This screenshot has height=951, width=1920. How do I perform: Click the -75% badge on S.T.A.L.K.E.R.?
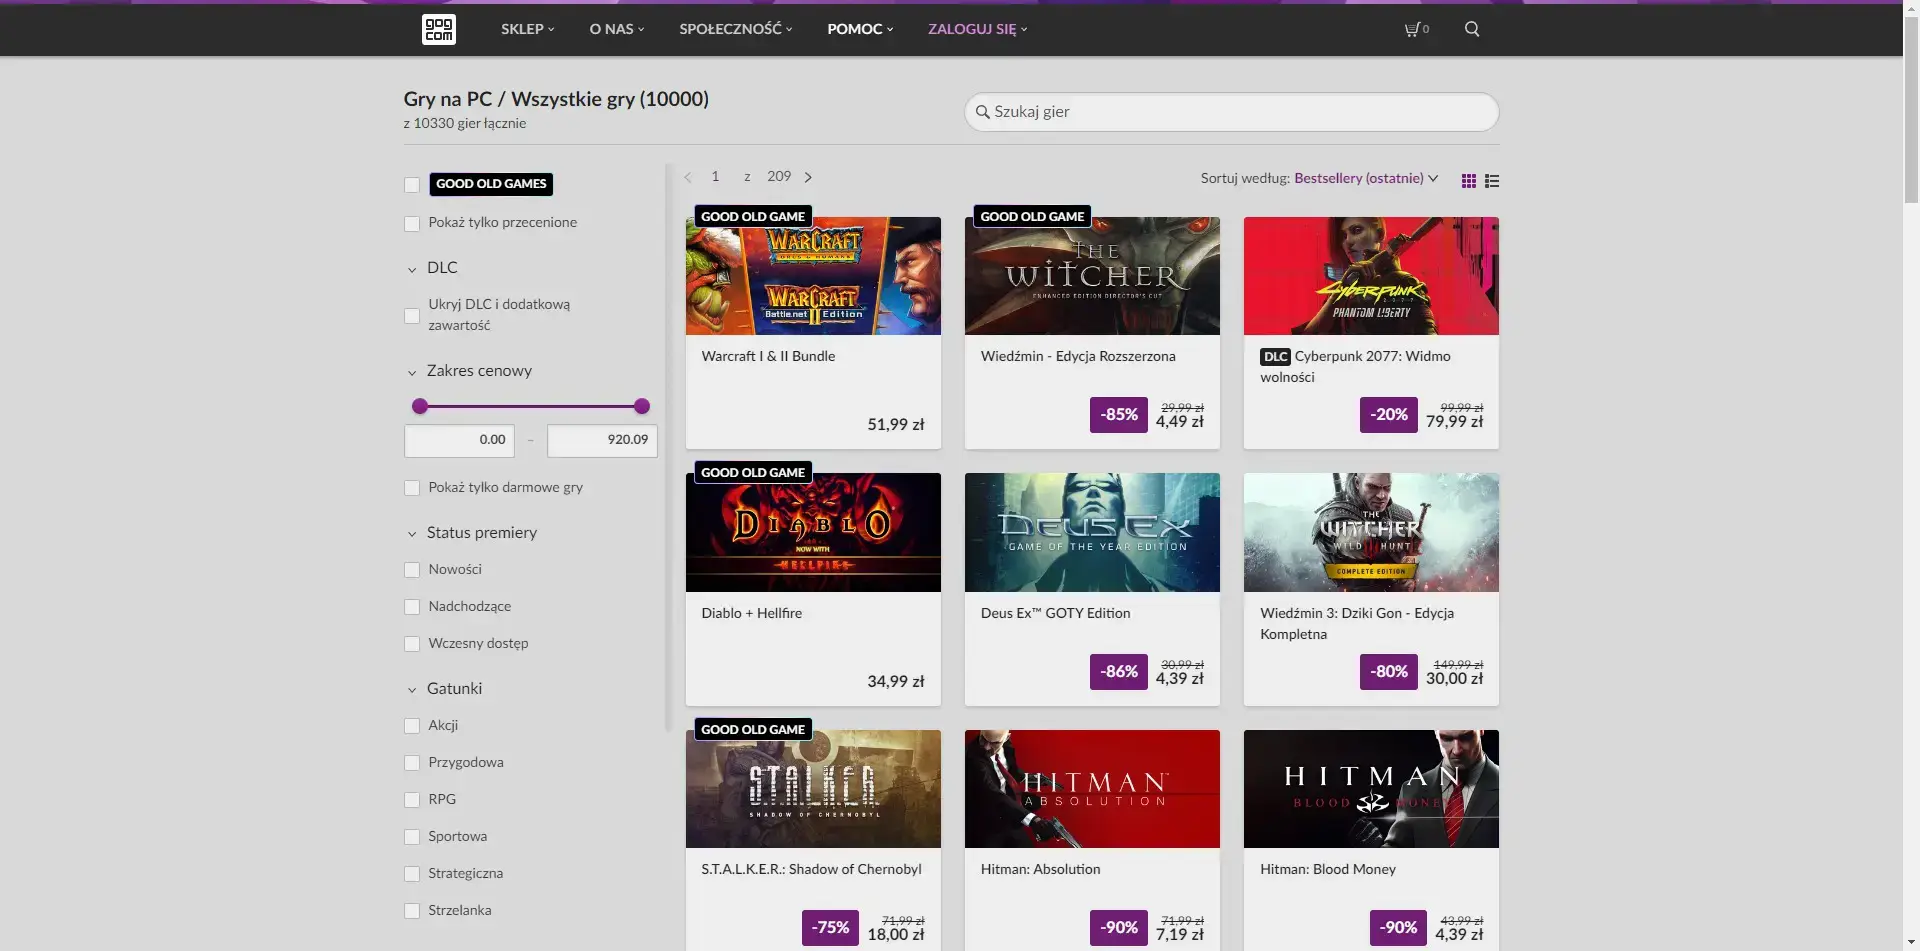pos(830,927)
